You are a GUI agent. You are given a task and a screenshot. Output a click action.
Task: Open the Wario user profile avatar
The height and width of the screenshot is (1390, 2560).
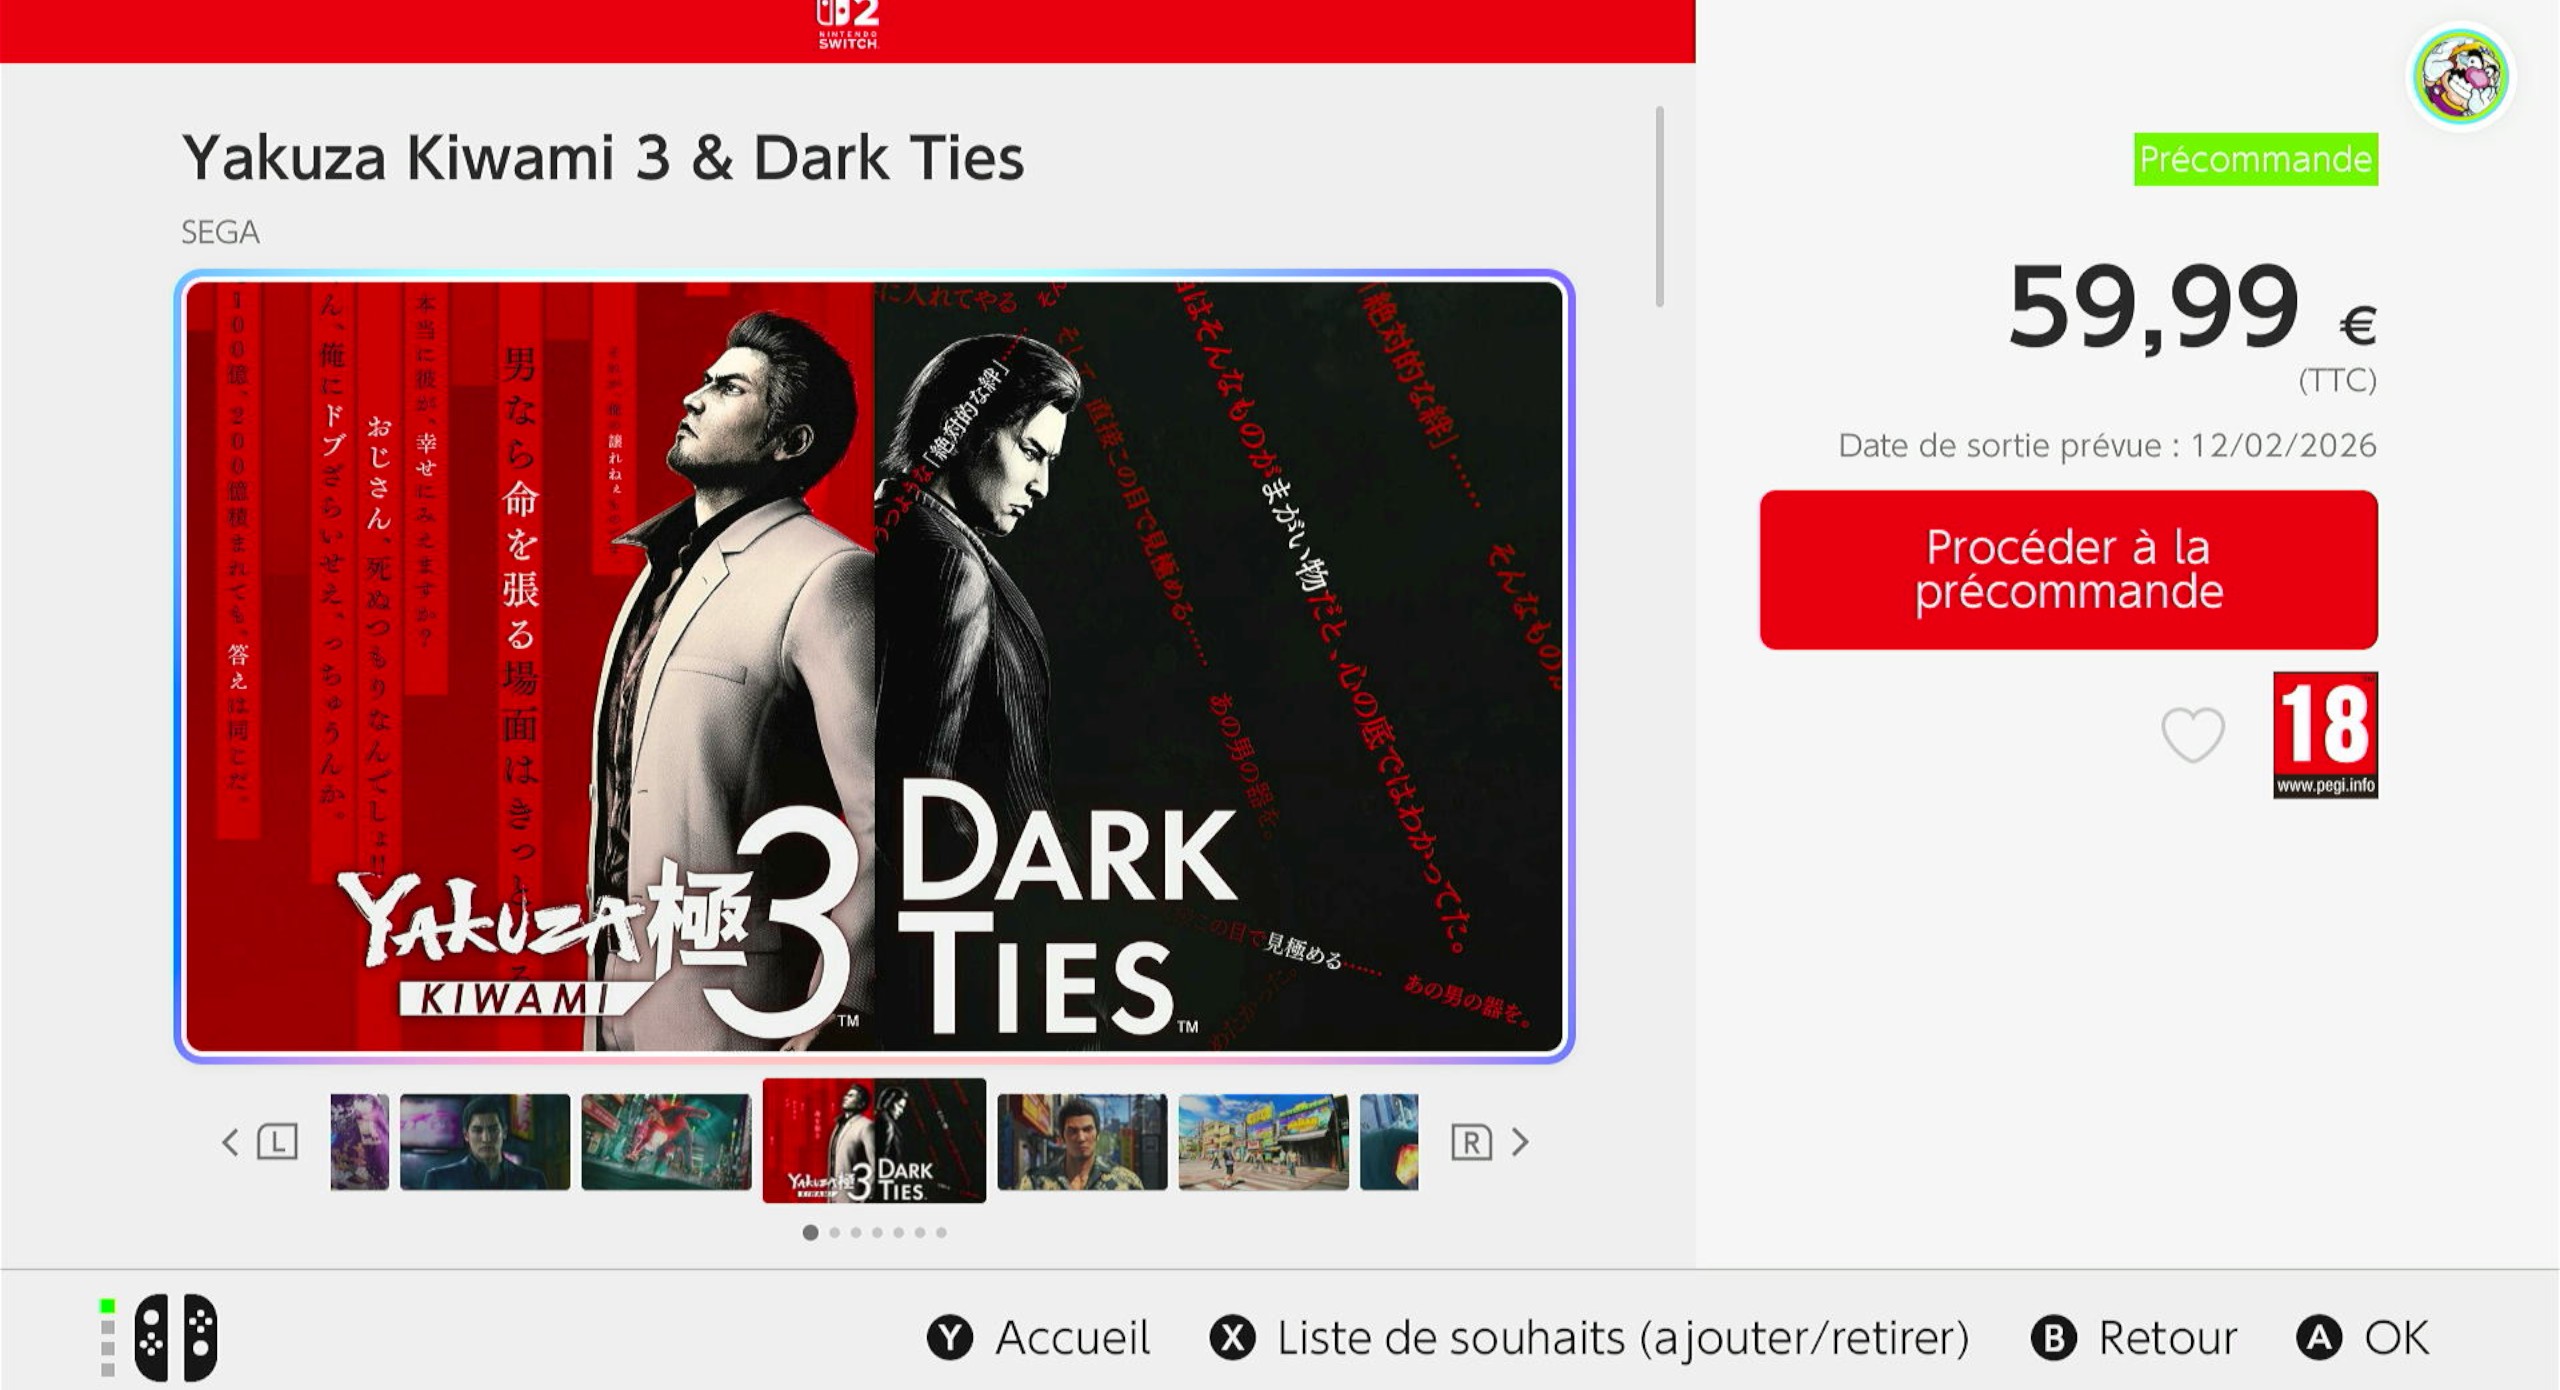pyautogui.click(x=2460, y=77)
